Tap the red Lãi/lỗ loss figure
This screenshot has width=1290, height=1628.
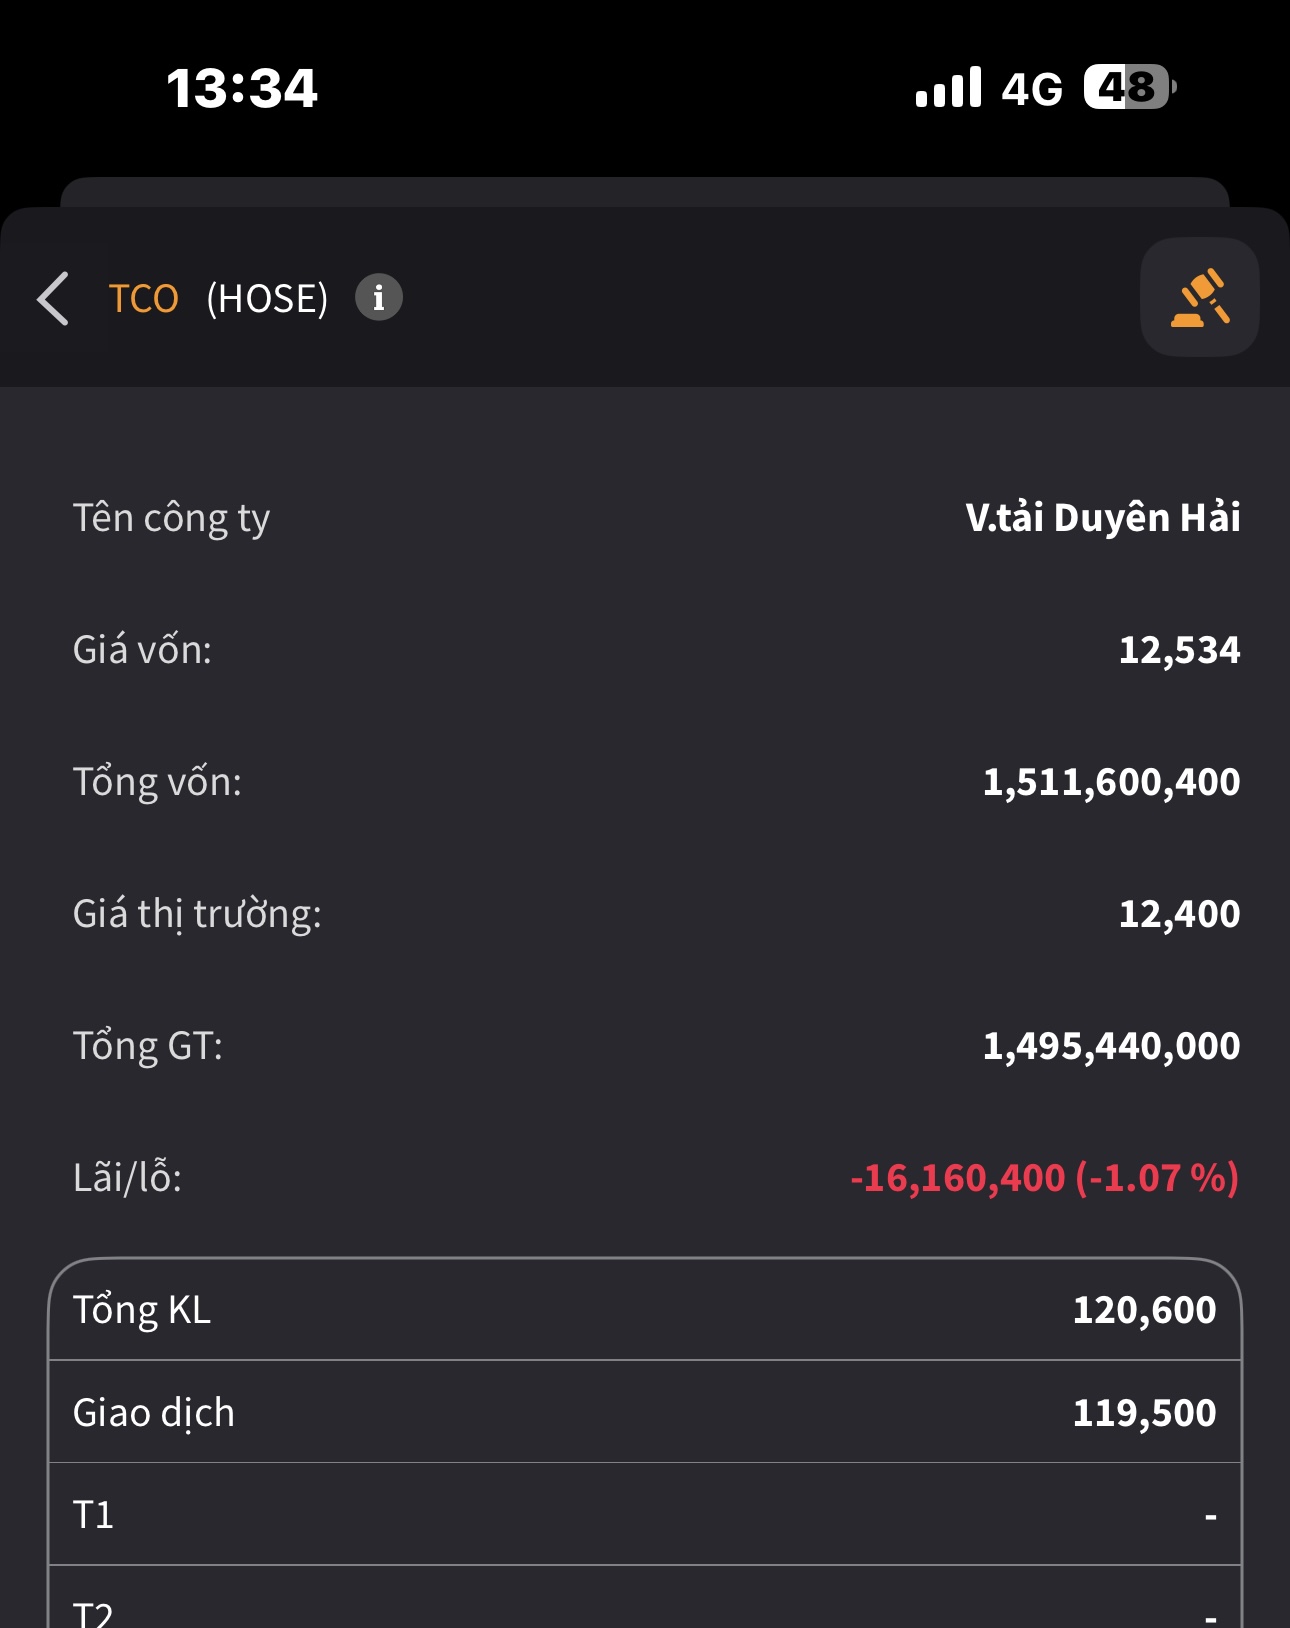[1044, 1178]
